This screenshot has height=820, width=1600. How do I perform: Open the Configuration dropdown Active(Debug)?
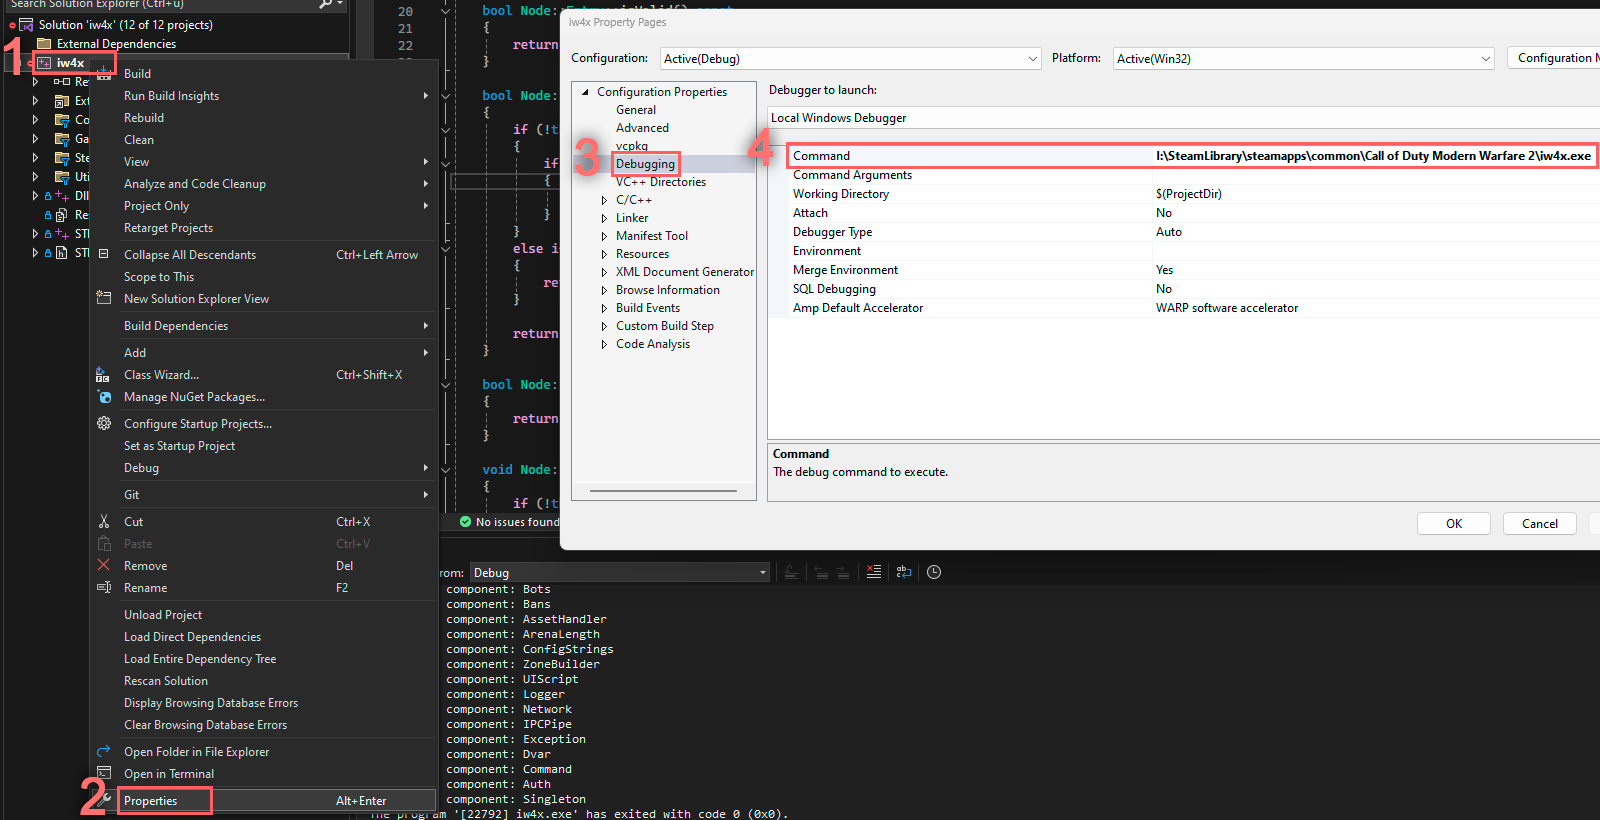pos(850,59)
